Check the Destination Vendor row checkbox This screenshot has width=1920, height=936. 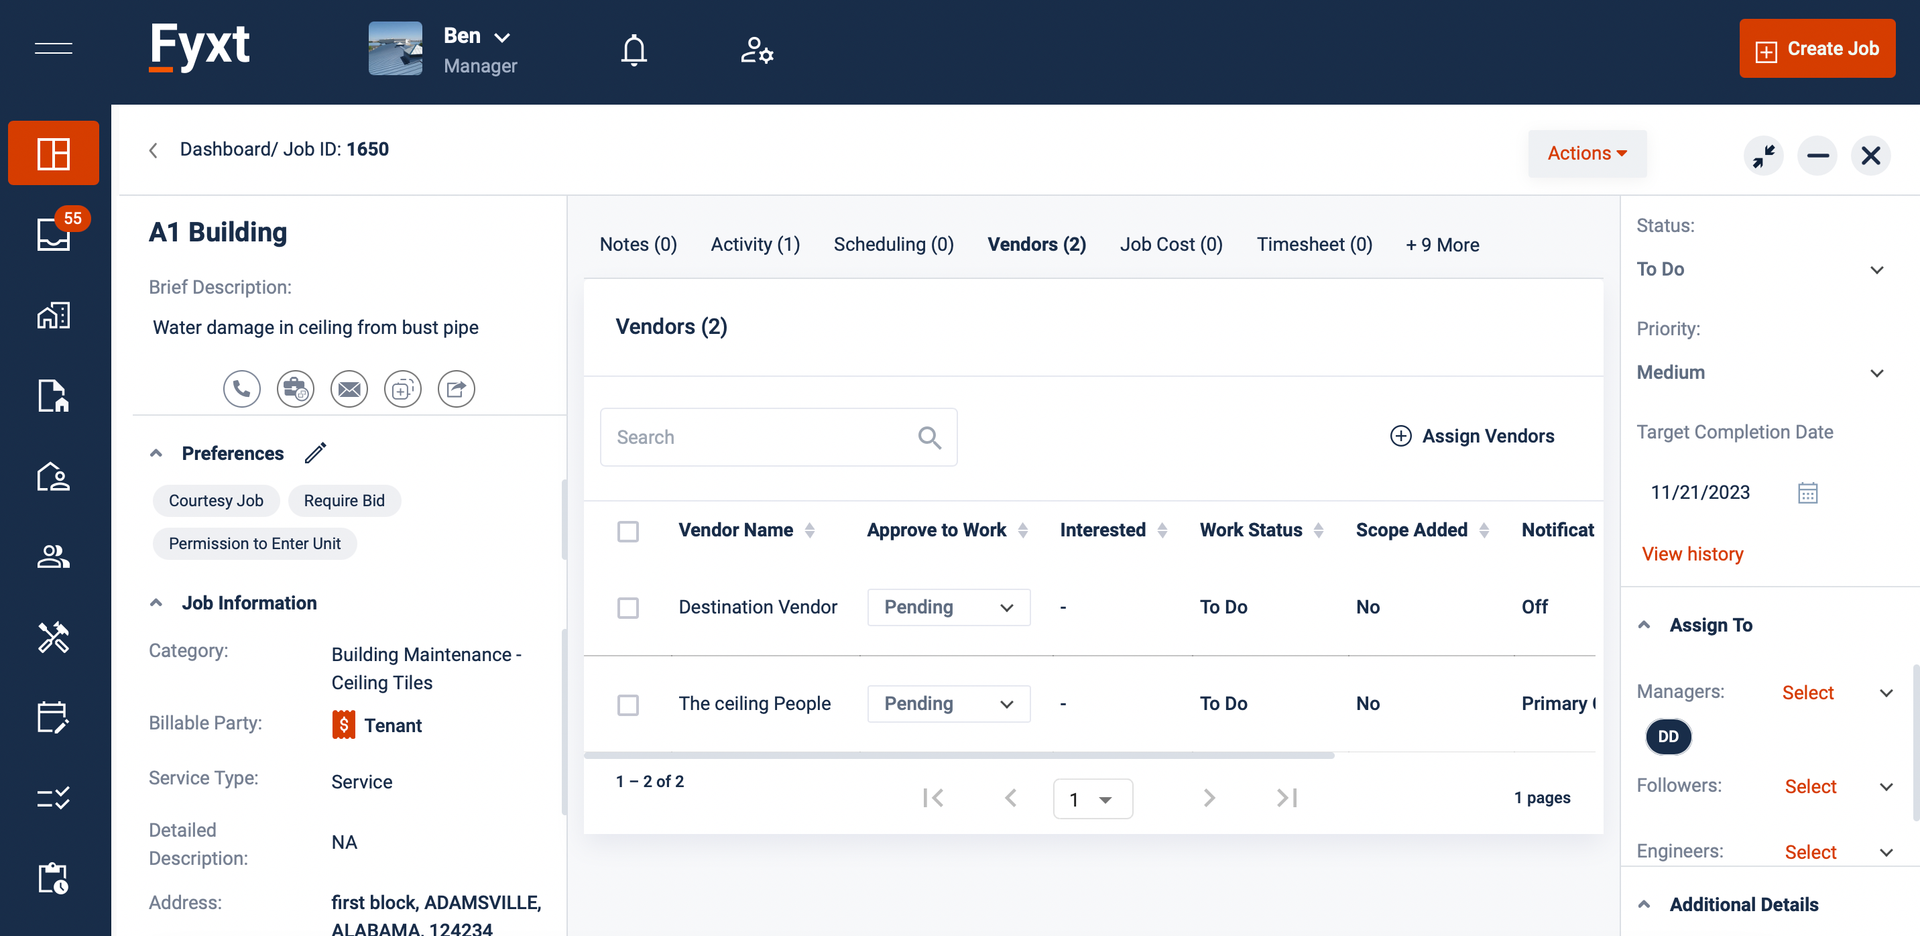click(x=628, y=608)
